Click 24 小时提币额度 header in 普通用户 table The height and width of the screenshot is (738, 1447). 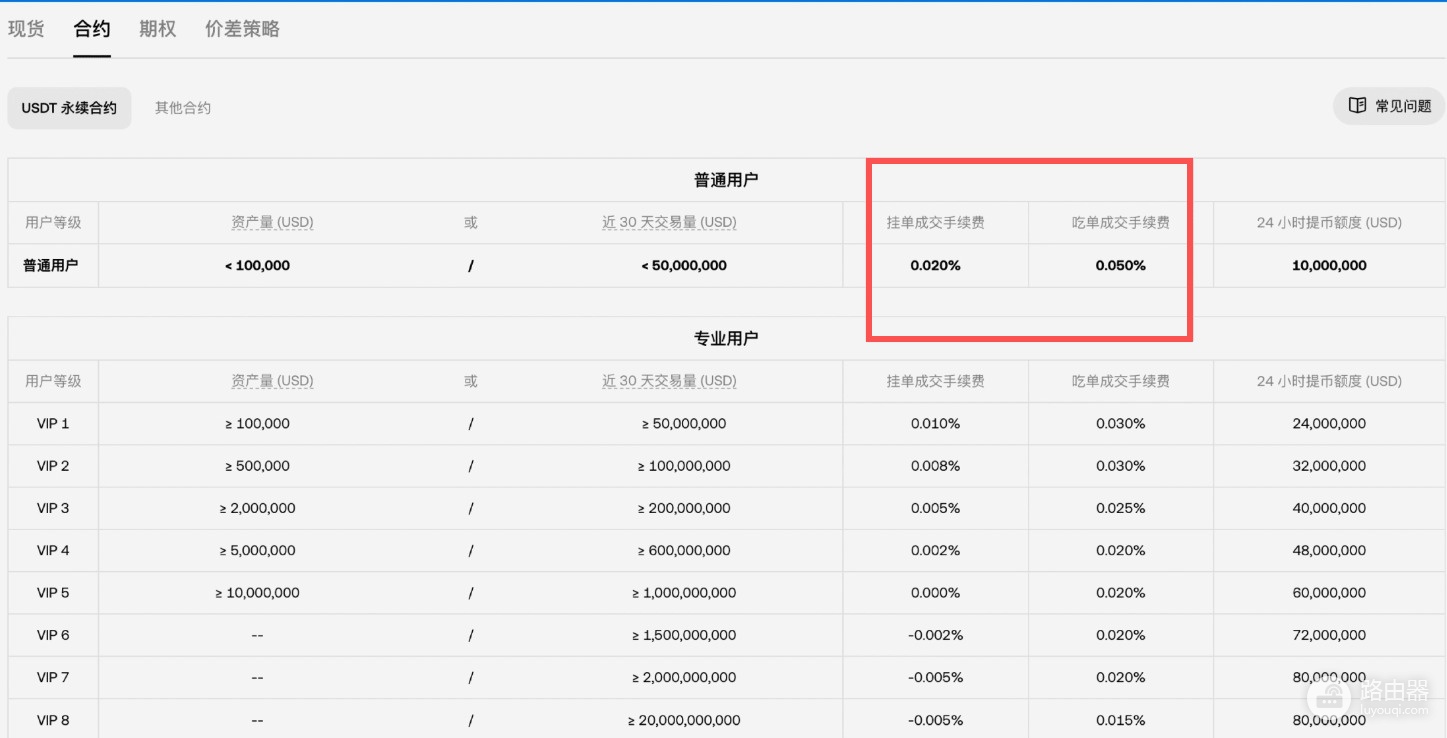(x=1329, y=223)
